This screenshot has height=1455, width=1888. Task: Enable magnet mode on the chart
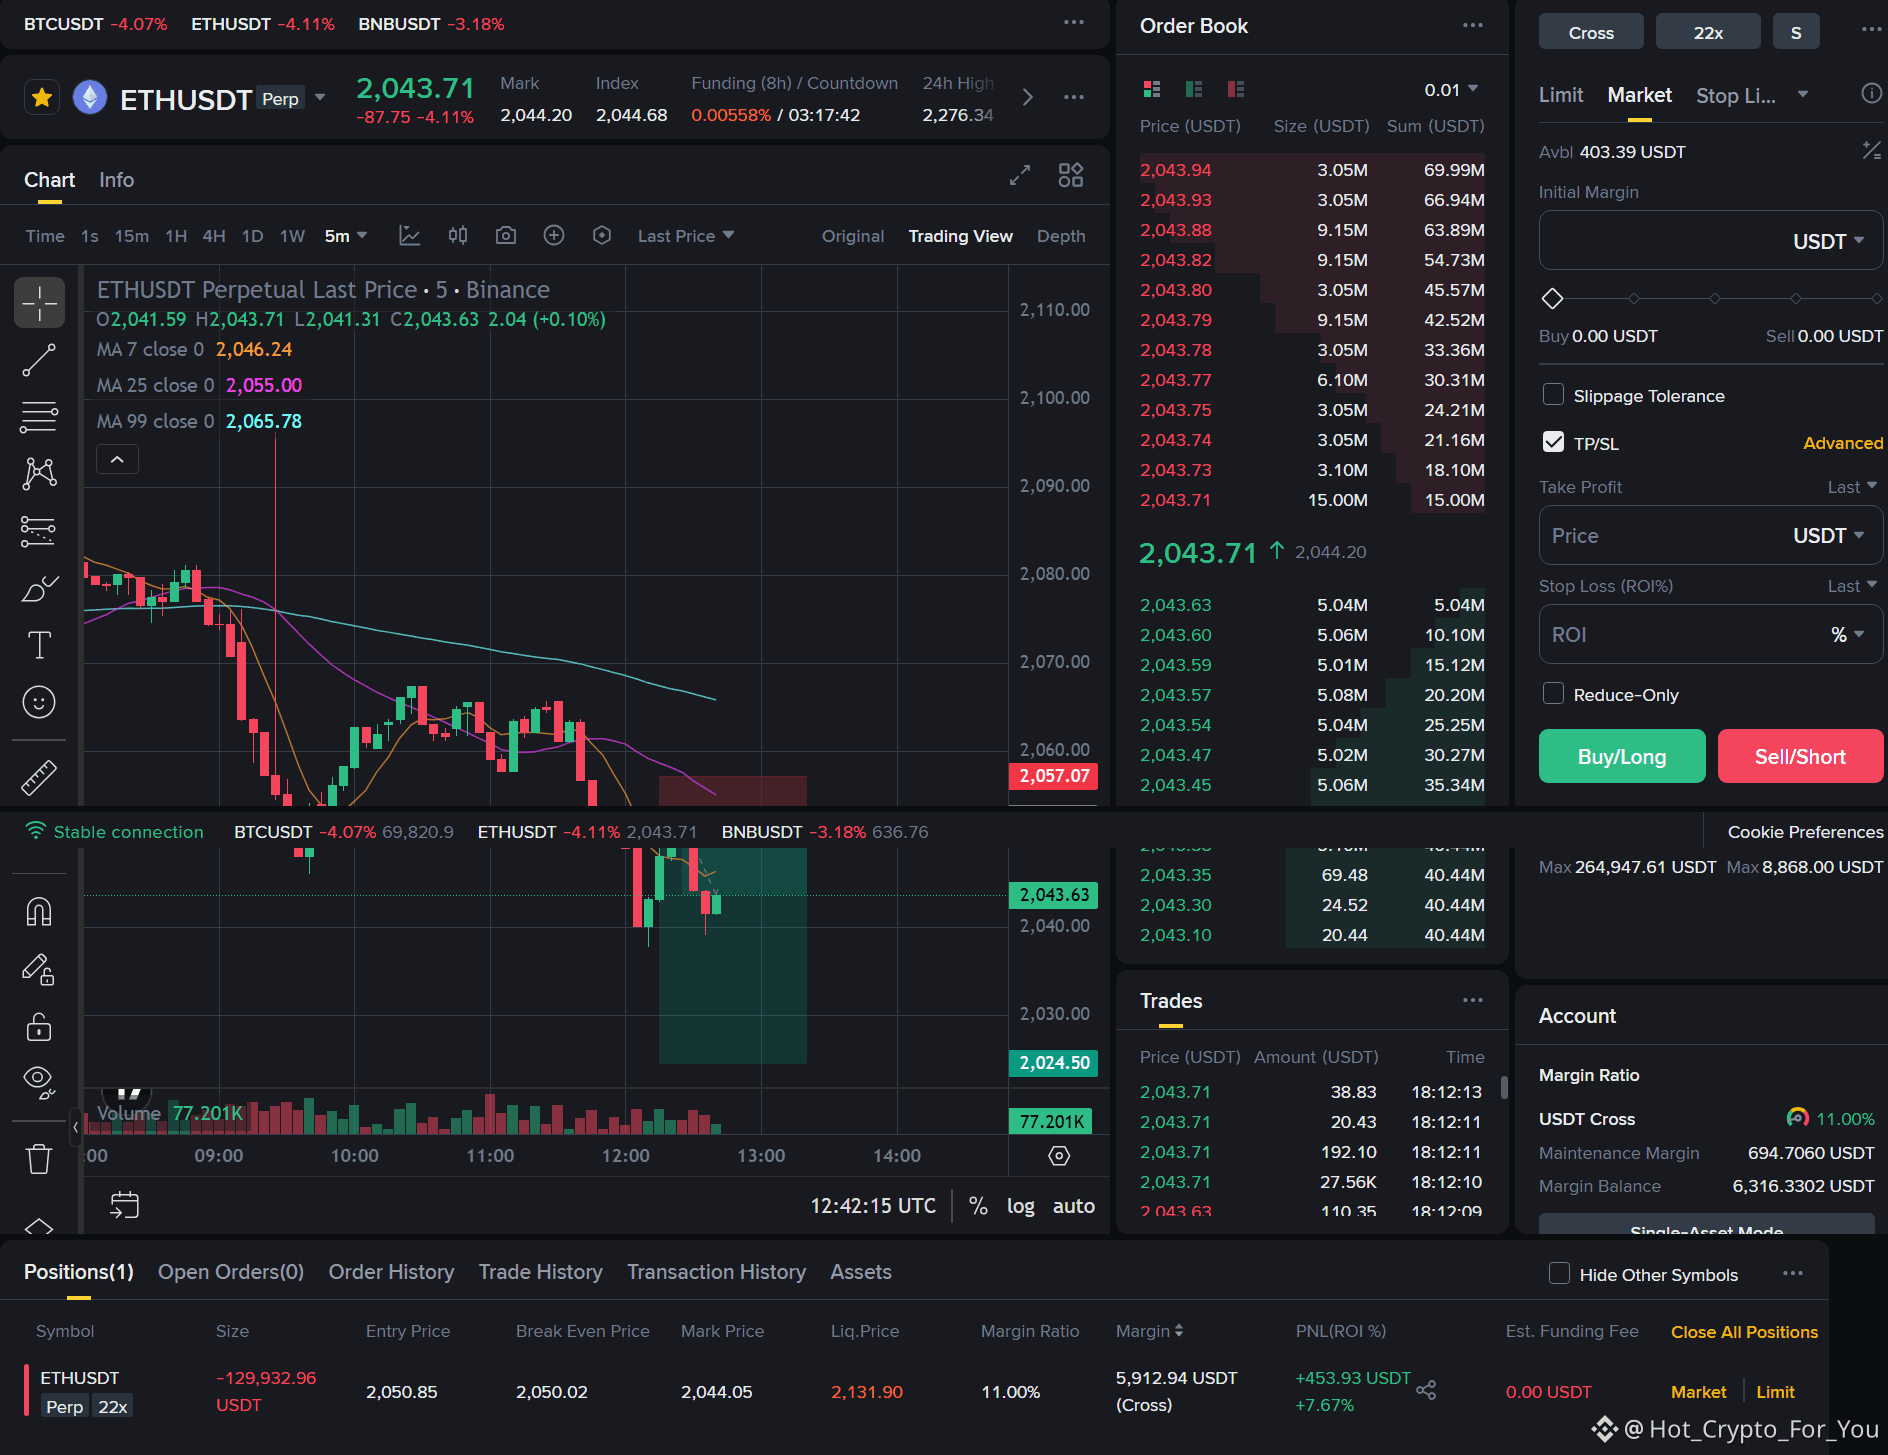39,912
